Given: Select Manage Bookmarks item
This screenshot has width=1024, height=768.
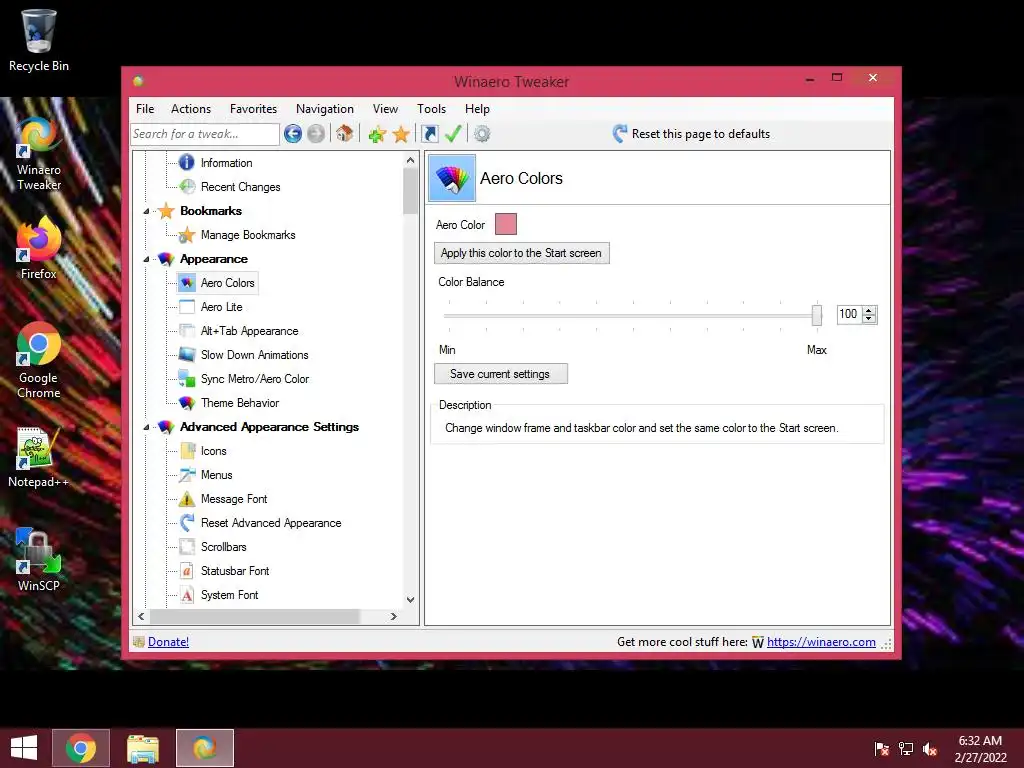Looking at the screenshot, I should point(248,235).
